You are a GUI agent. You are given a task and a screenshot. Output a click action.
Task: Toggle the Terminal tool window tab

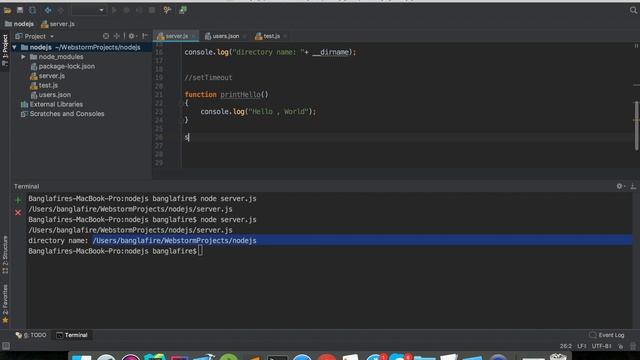point(72,335)
